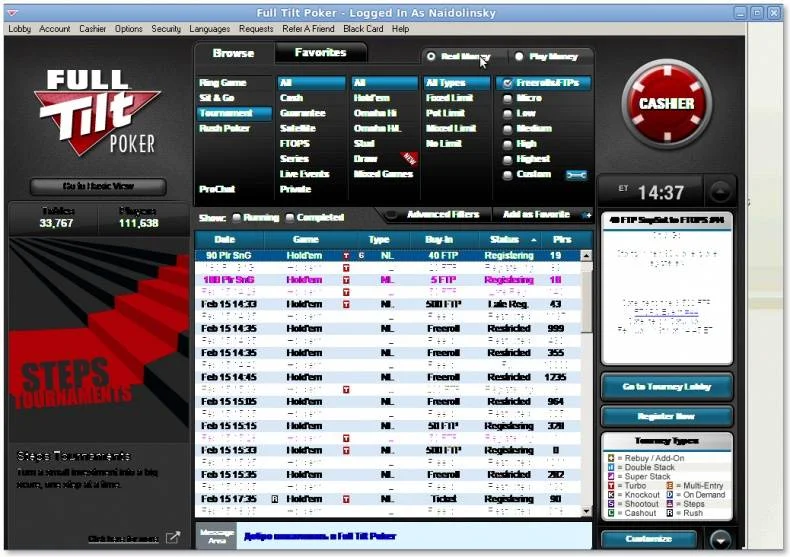Click the Turbo icon in the 180 Plr SnG row
This screenshot has width=790, height=557.
coord(346,280)
